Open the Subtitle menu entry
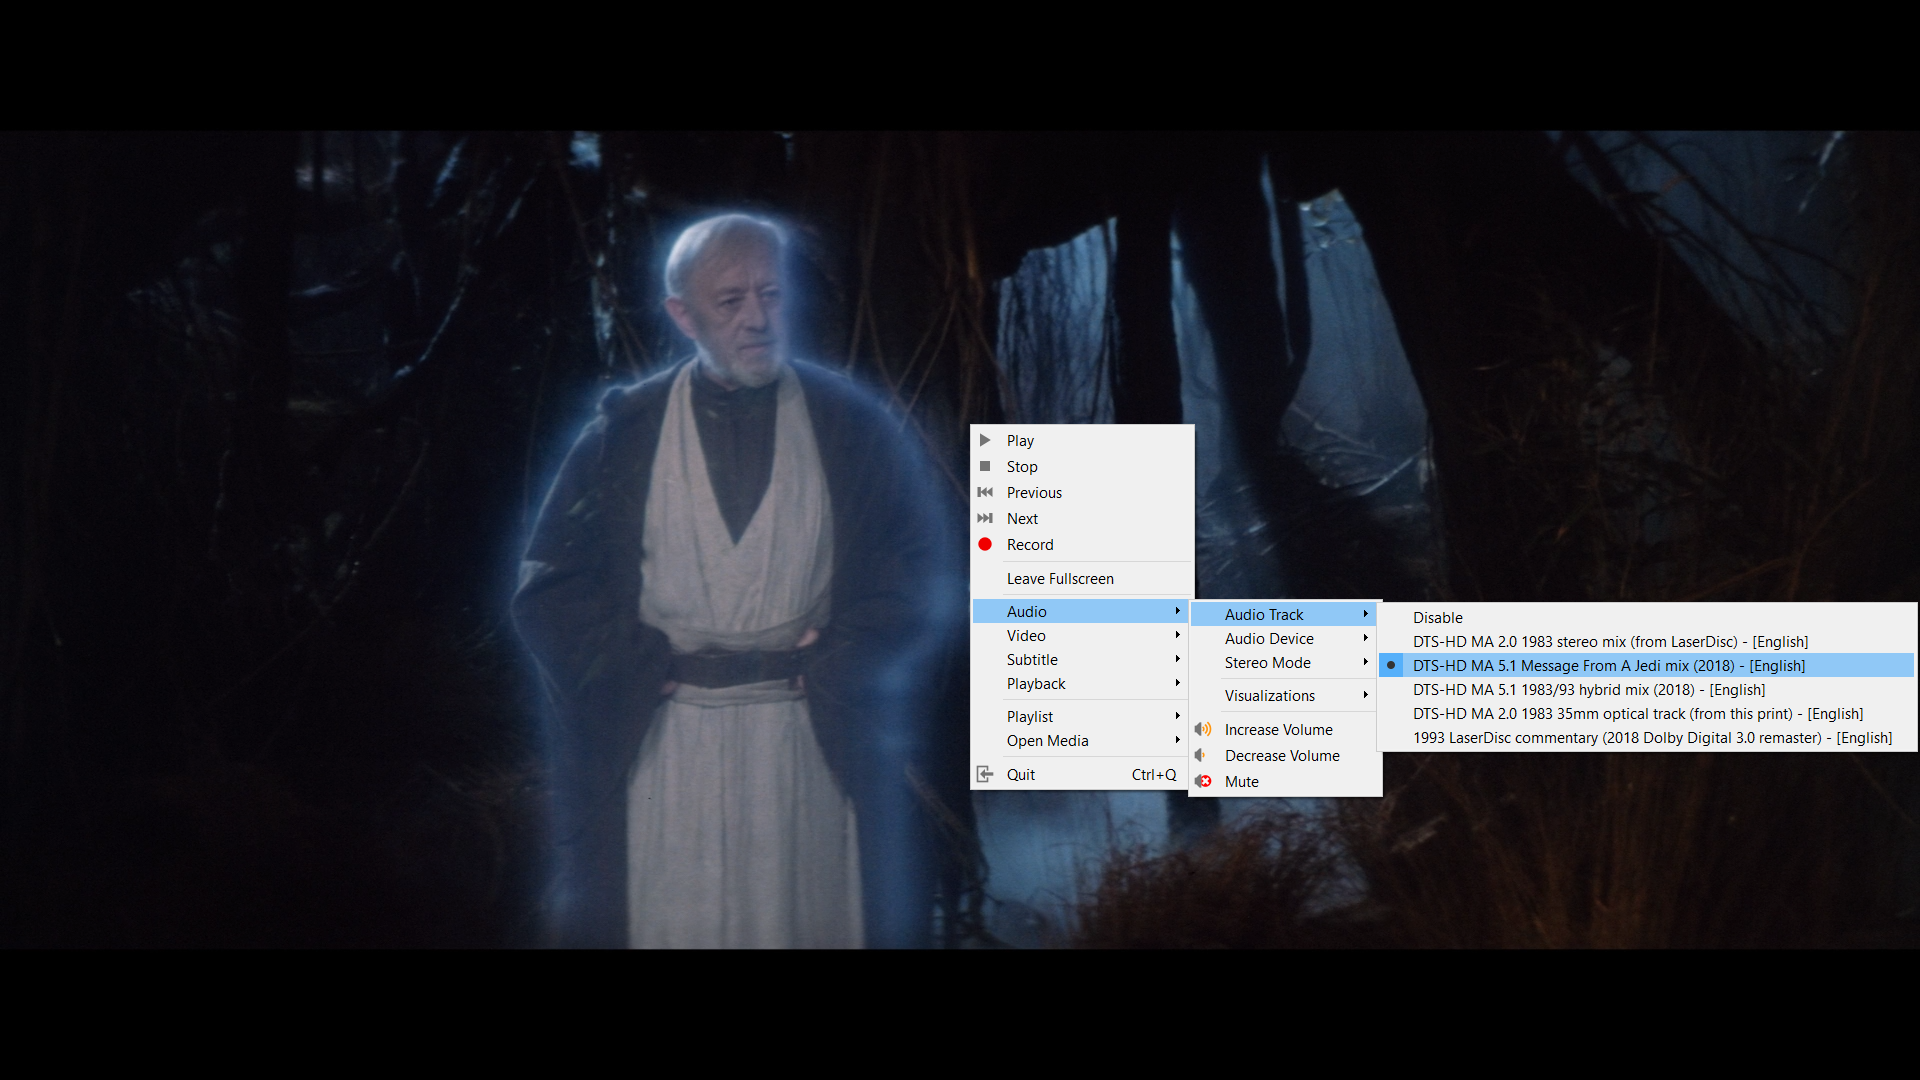1920x1080 pixels. click(1081, 659)
